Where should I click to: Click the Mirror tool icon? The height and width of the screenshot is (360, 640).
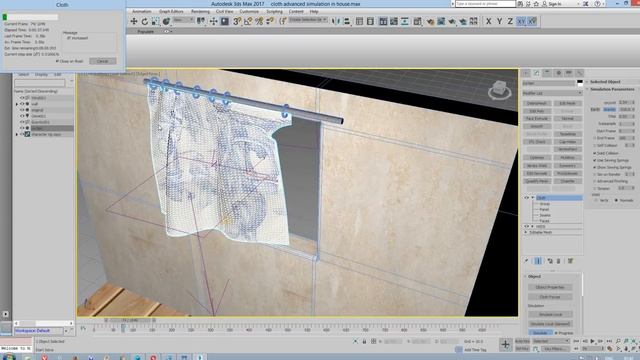click(336, 21)
